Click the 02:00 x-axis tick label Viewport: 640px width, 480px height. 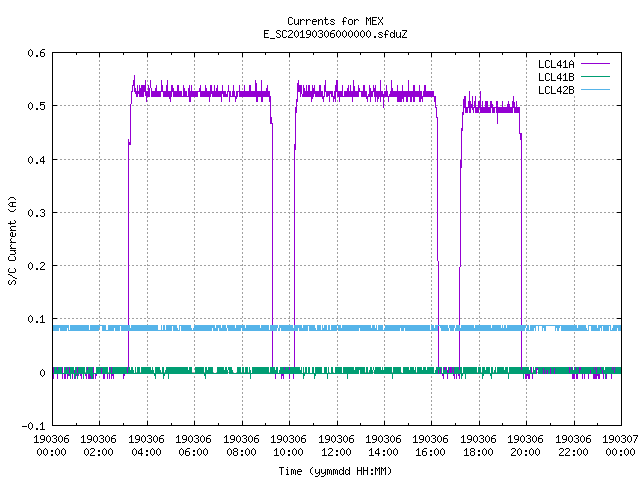coord(99,452)
